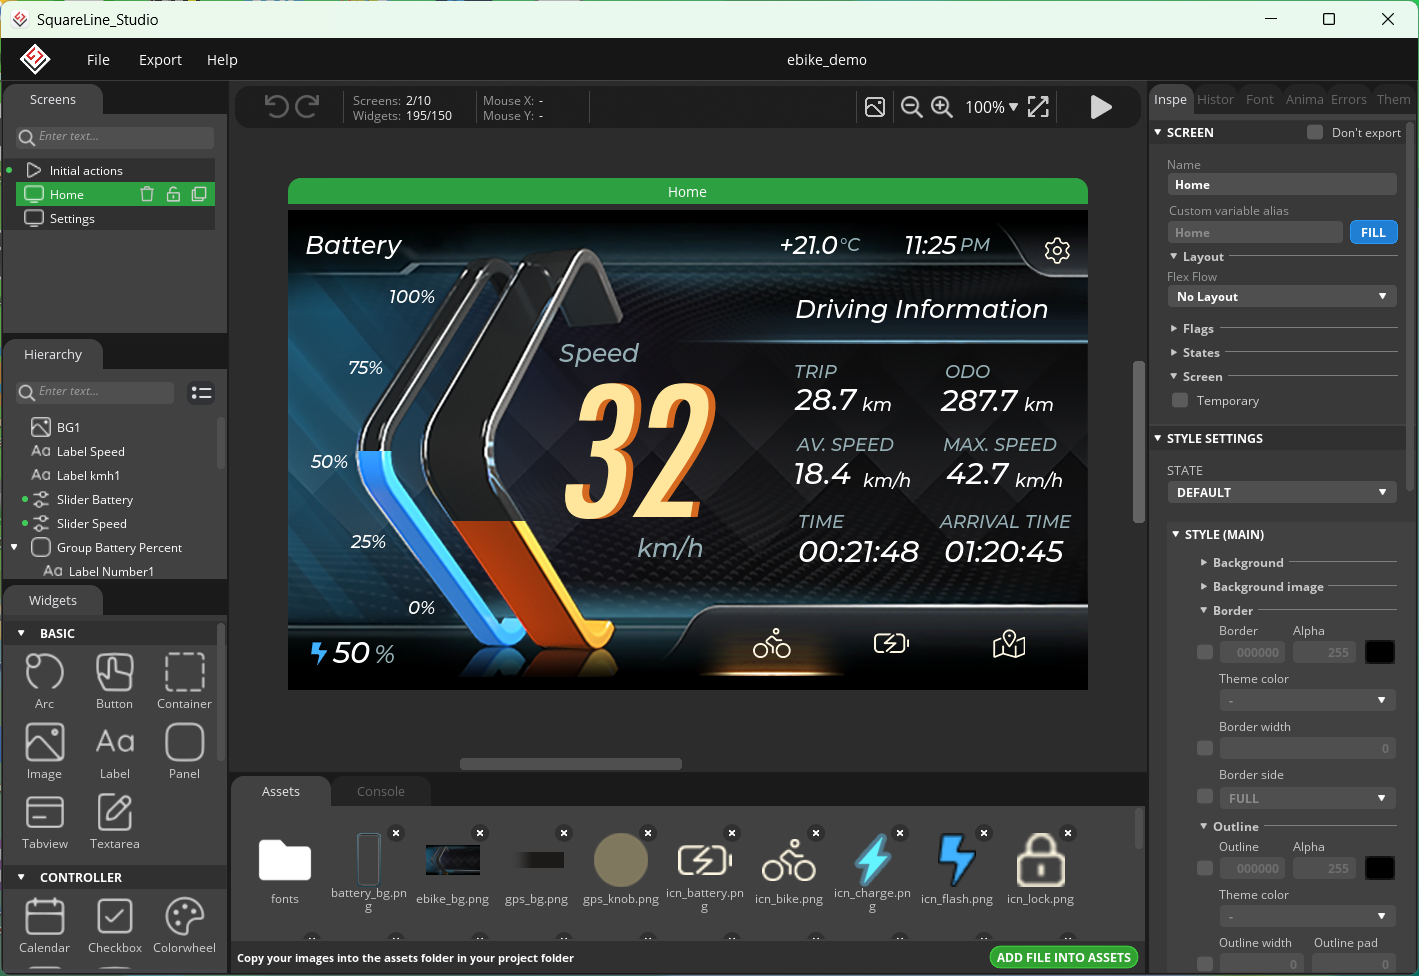This screenshot has height=976, width=1419.
Task: Click the ADD FILE INTO ASSETS button
Action: click(x=1063, y=958)
